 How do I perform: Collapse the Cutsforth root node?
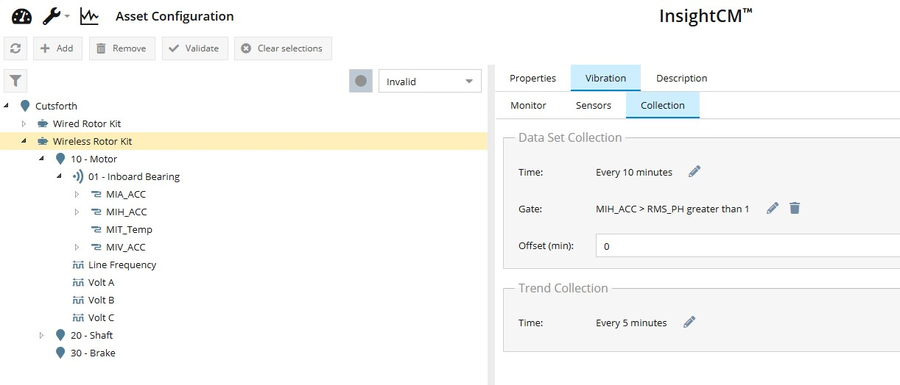6,106
